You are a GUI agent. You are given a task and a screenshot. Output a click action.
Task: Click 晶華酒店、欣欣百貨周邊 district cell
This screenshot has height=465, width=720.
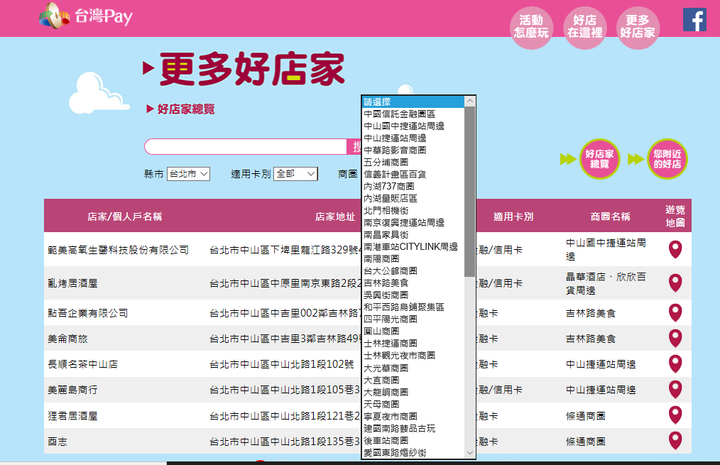click(x=606, y=283)
